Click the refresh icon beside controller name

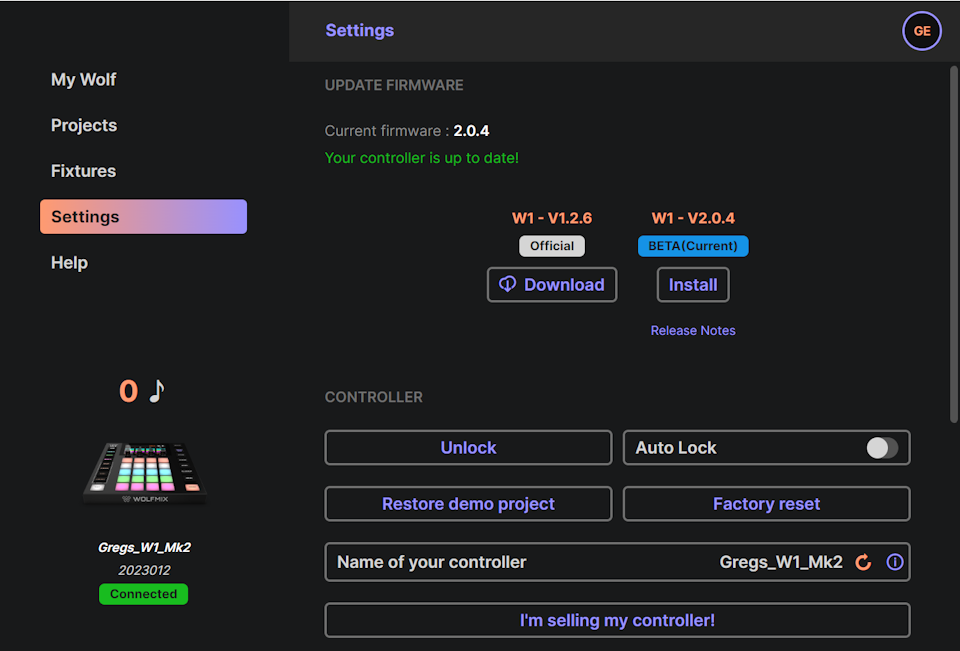[x=863, y=562]
